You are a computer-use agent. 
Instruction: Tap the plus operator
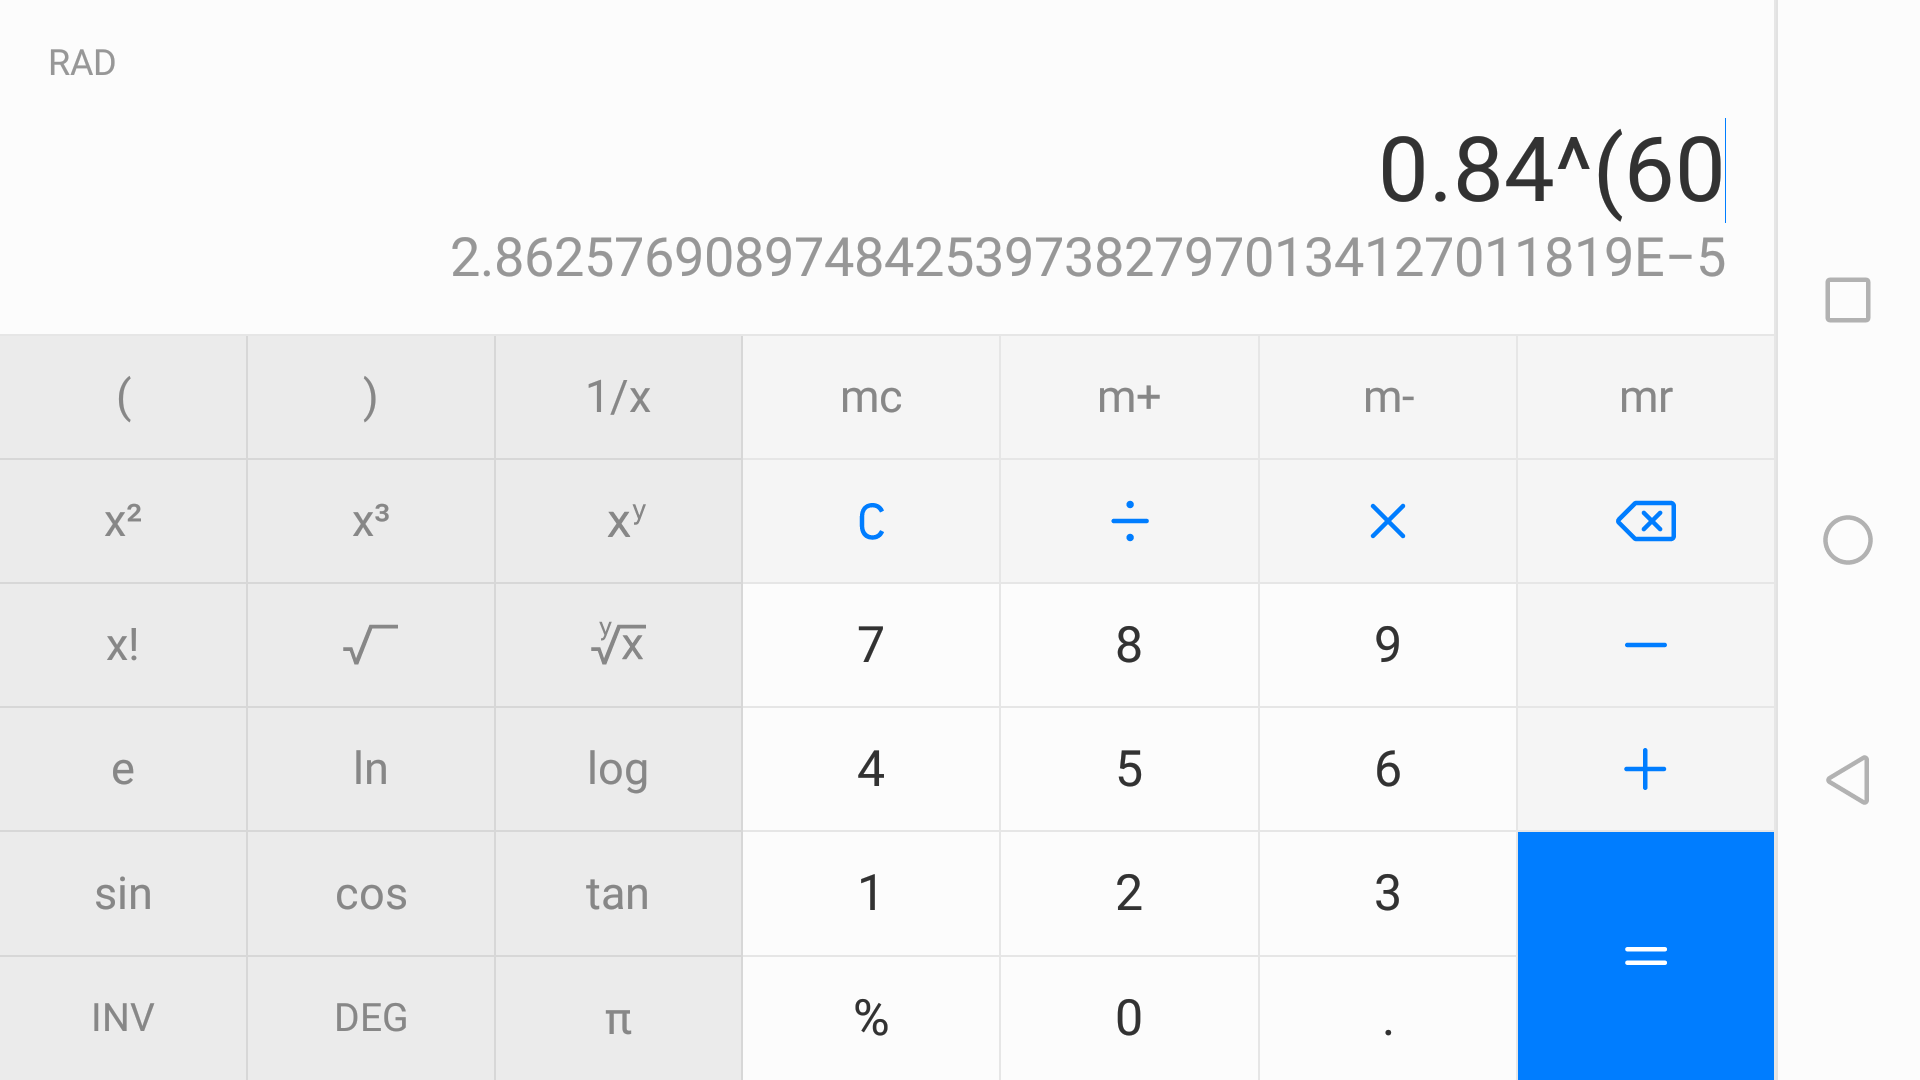(x=1646, y=769)
